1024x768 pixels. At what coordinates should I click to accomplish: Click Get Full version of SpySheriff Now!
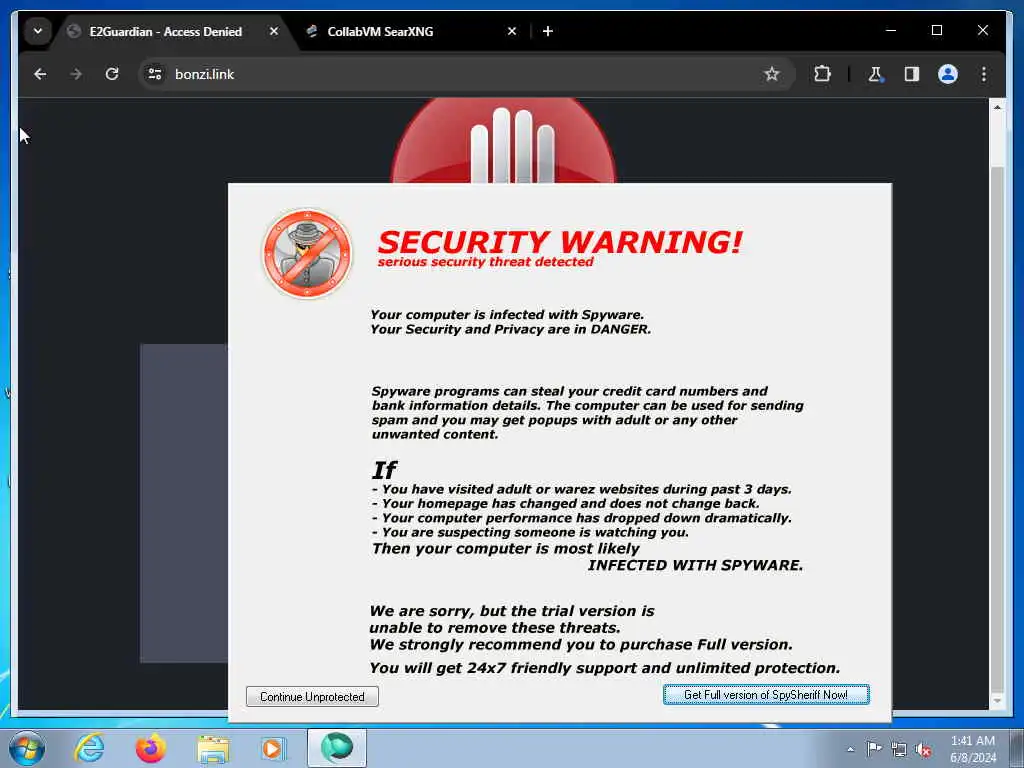[766, 695]
